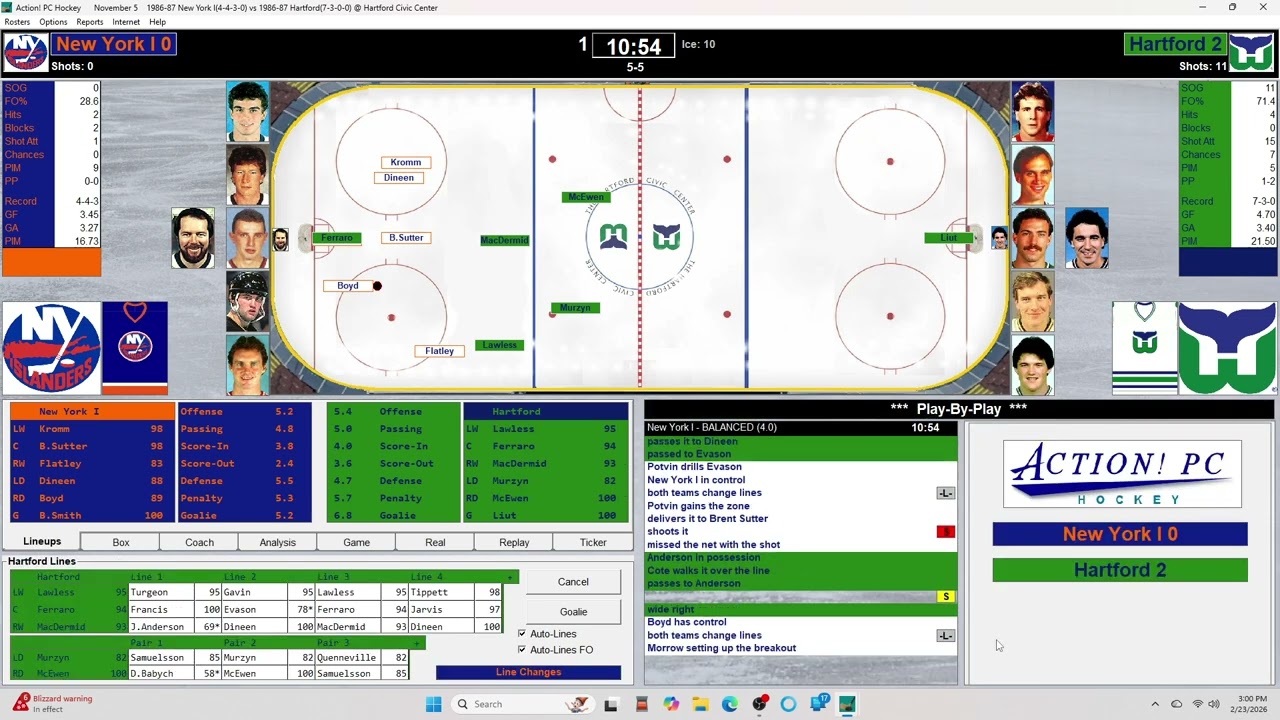Select Gavin in Line 2

[x=255, y=592]
